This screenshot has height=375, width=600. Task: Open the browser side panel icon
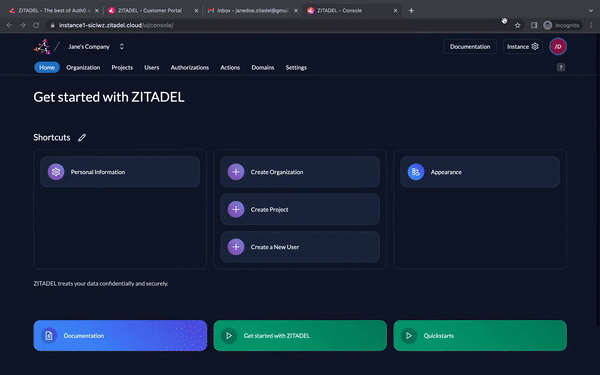534,25
